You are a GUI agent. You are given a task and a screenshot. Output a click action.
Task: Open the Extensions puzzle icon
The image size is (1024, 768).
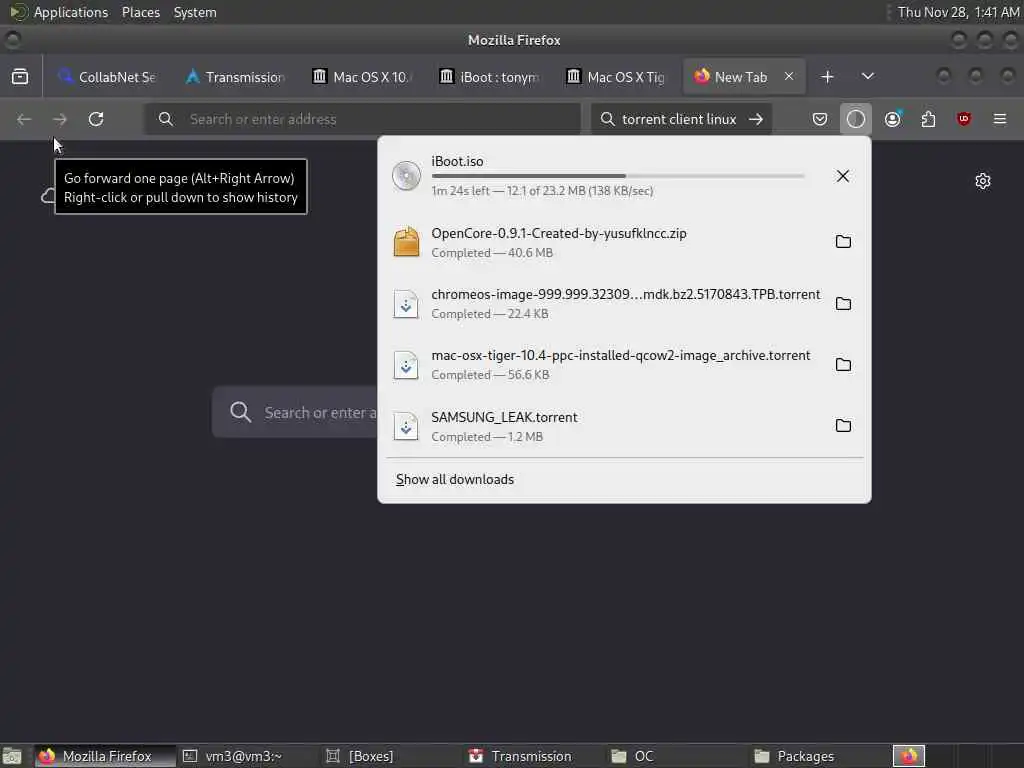928,119
